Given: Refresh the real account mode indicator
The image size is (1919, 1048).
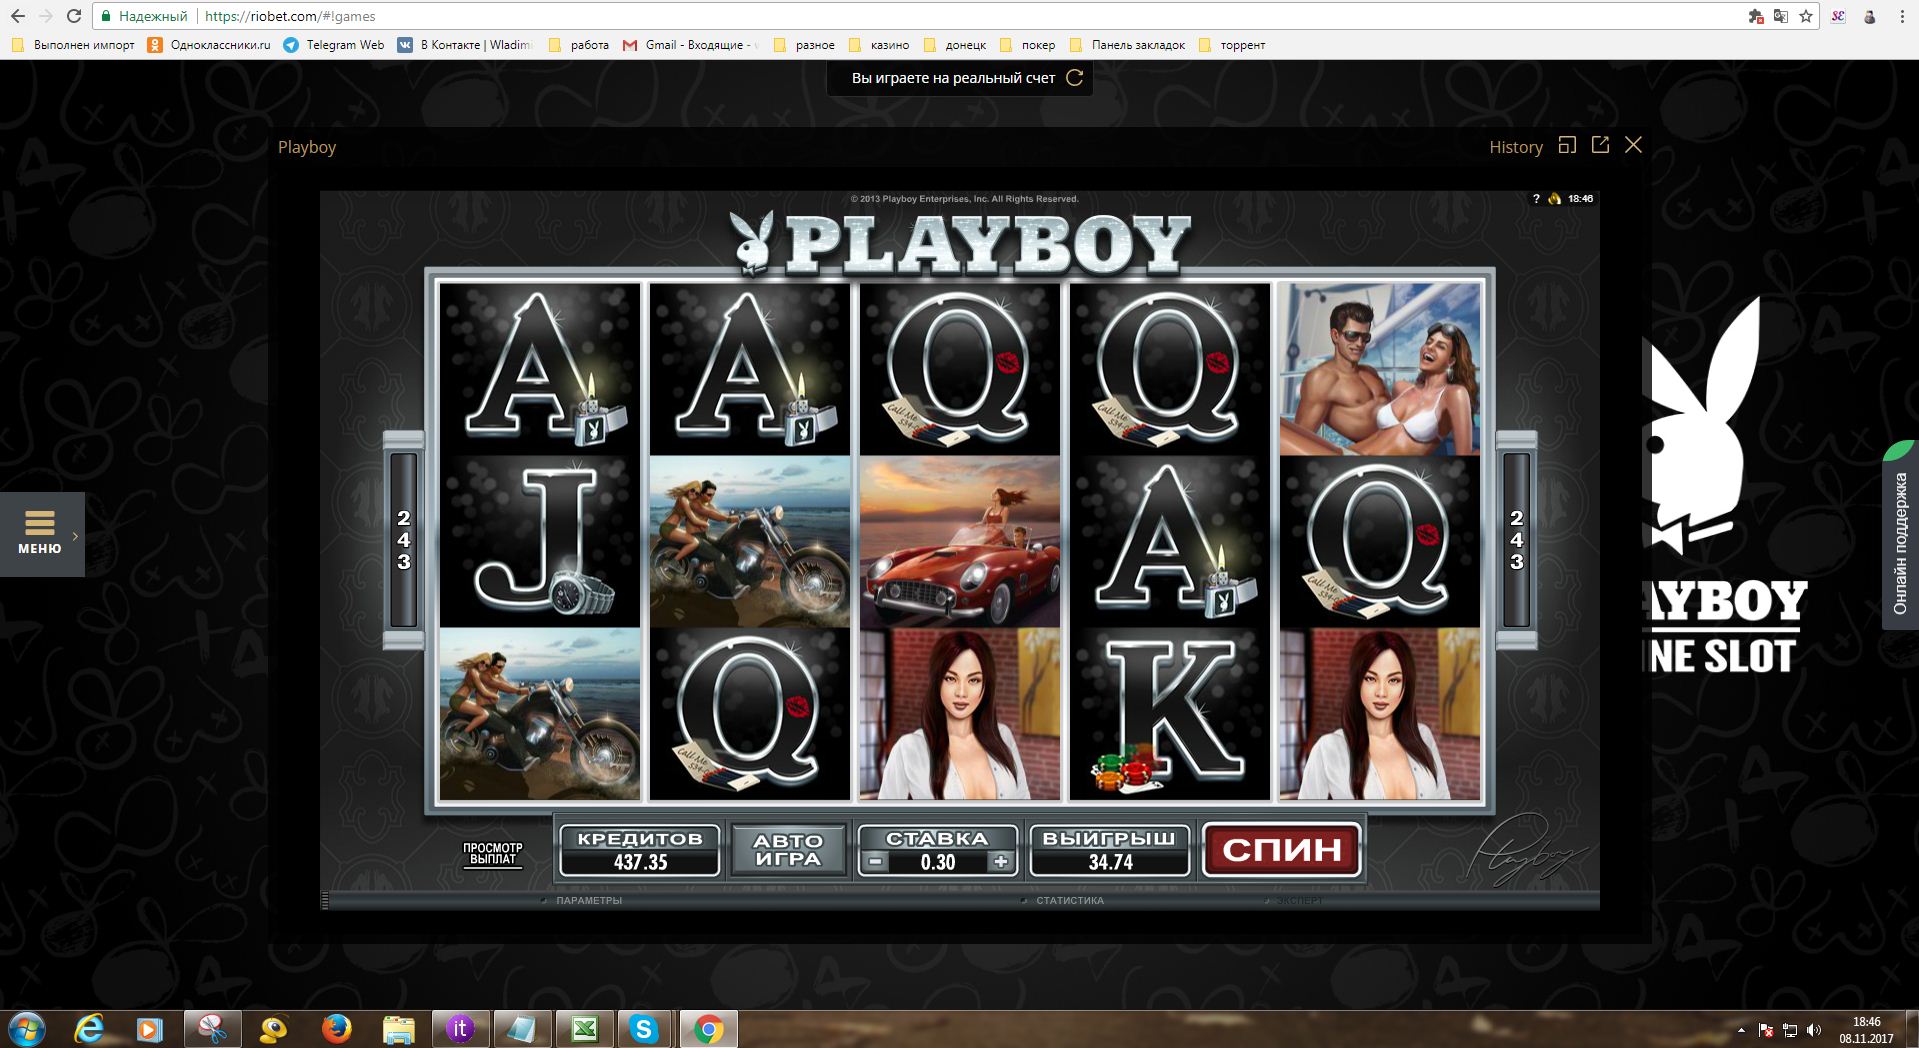Looking at the screenshot, I should point(1075,78).
